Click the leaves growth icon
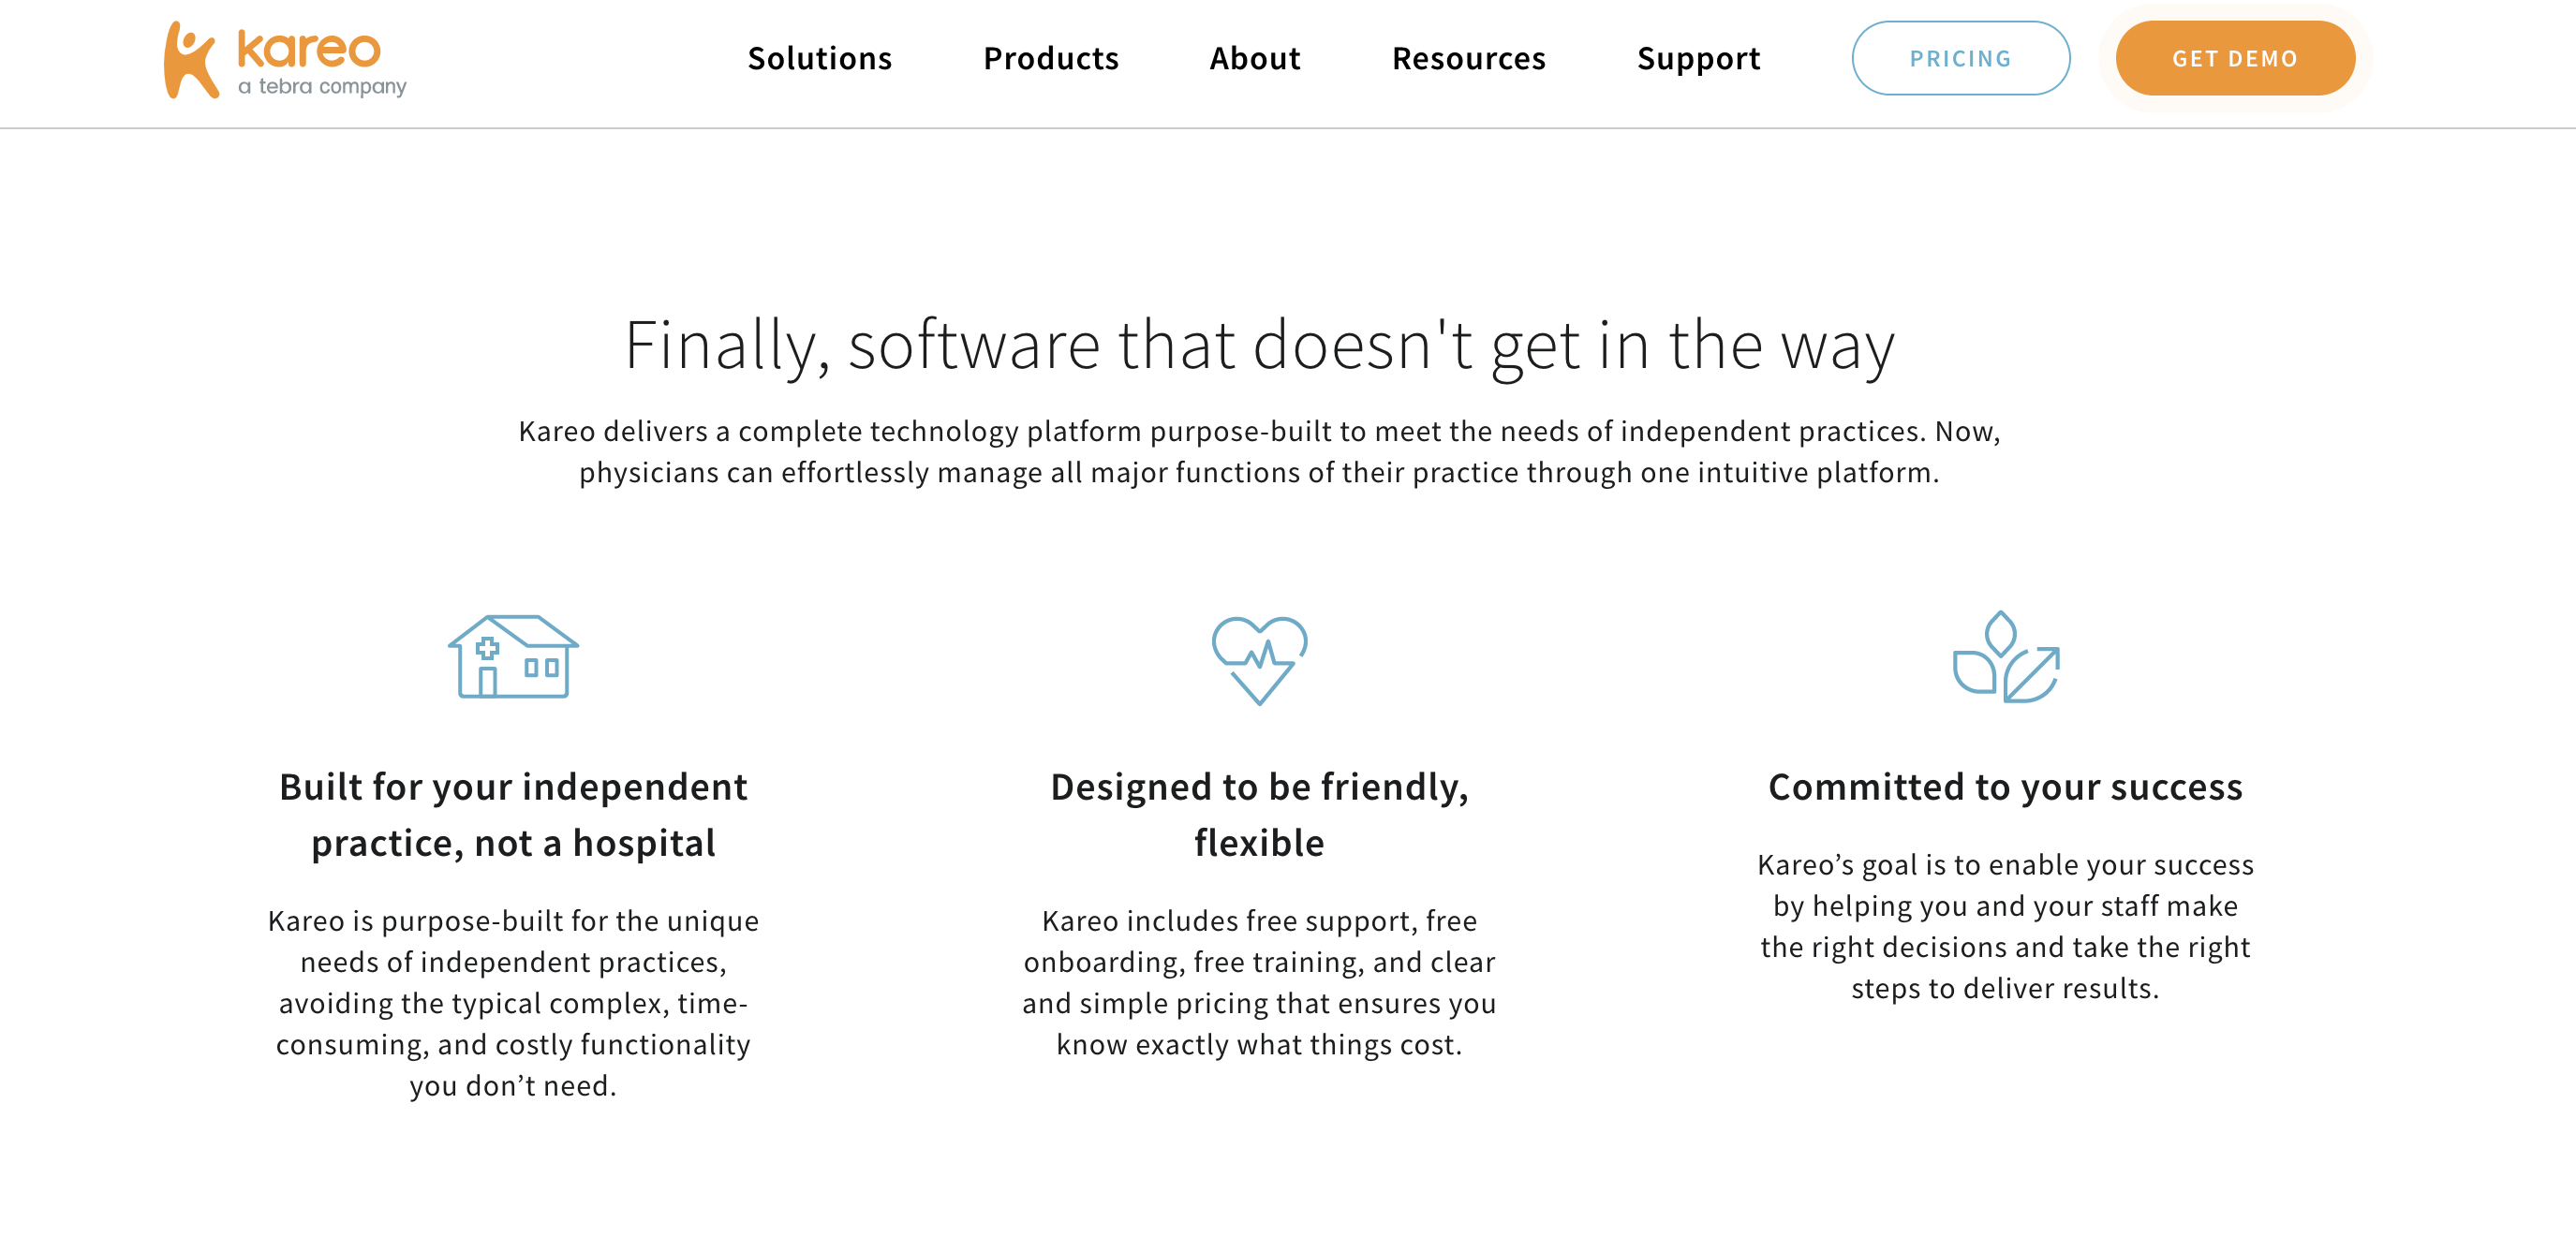 [x=2005, y=657]
